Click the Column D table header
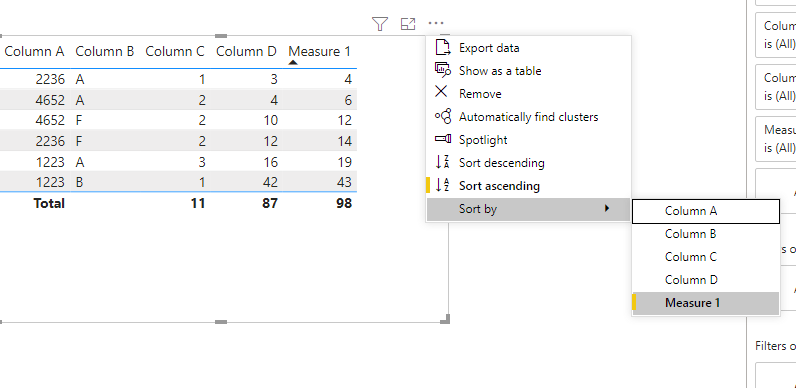The width and height of the screenshot is (796, 388). coord(246,51)
